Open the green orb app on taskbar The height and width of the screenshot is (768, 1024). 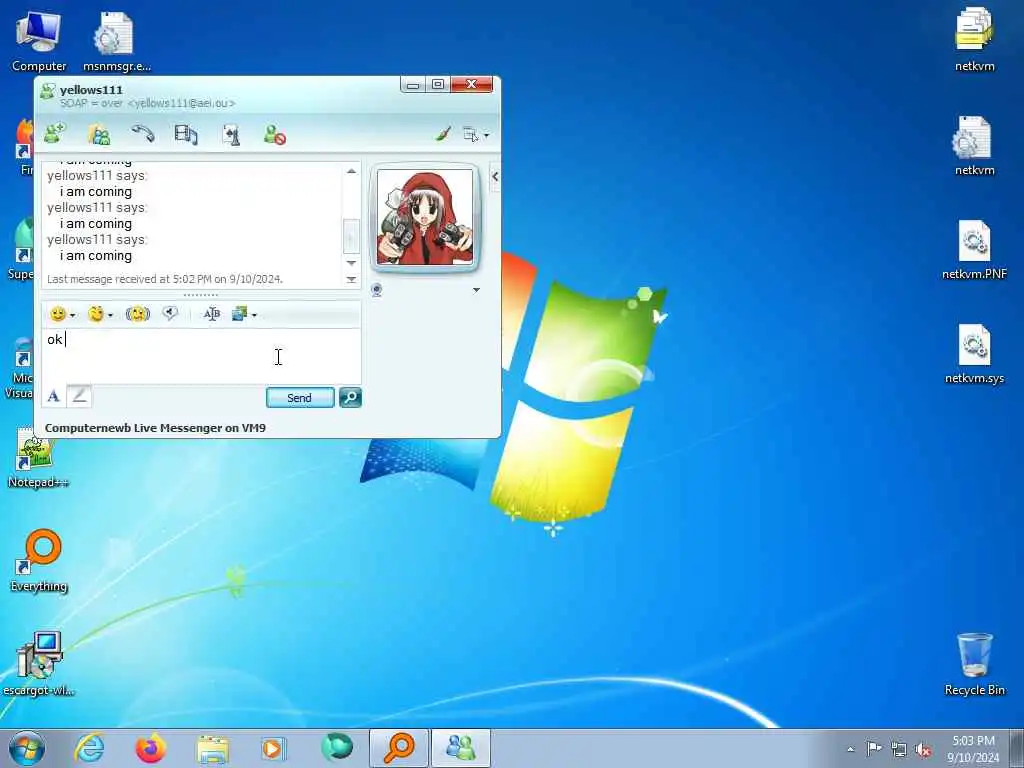[337, 748]
